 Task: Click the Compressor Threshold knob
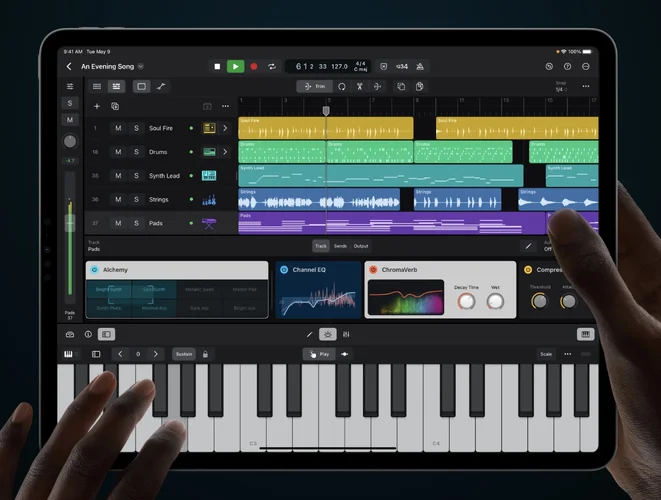540,301
